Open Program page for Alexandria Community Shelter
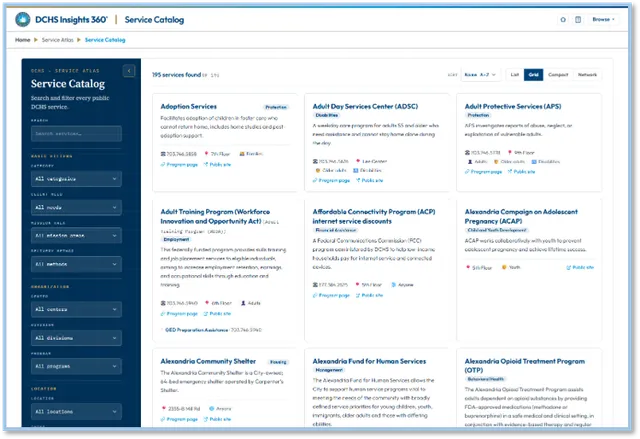Image resolution: width=640 pixels, height=439 pixels. (x=179, y=419)
